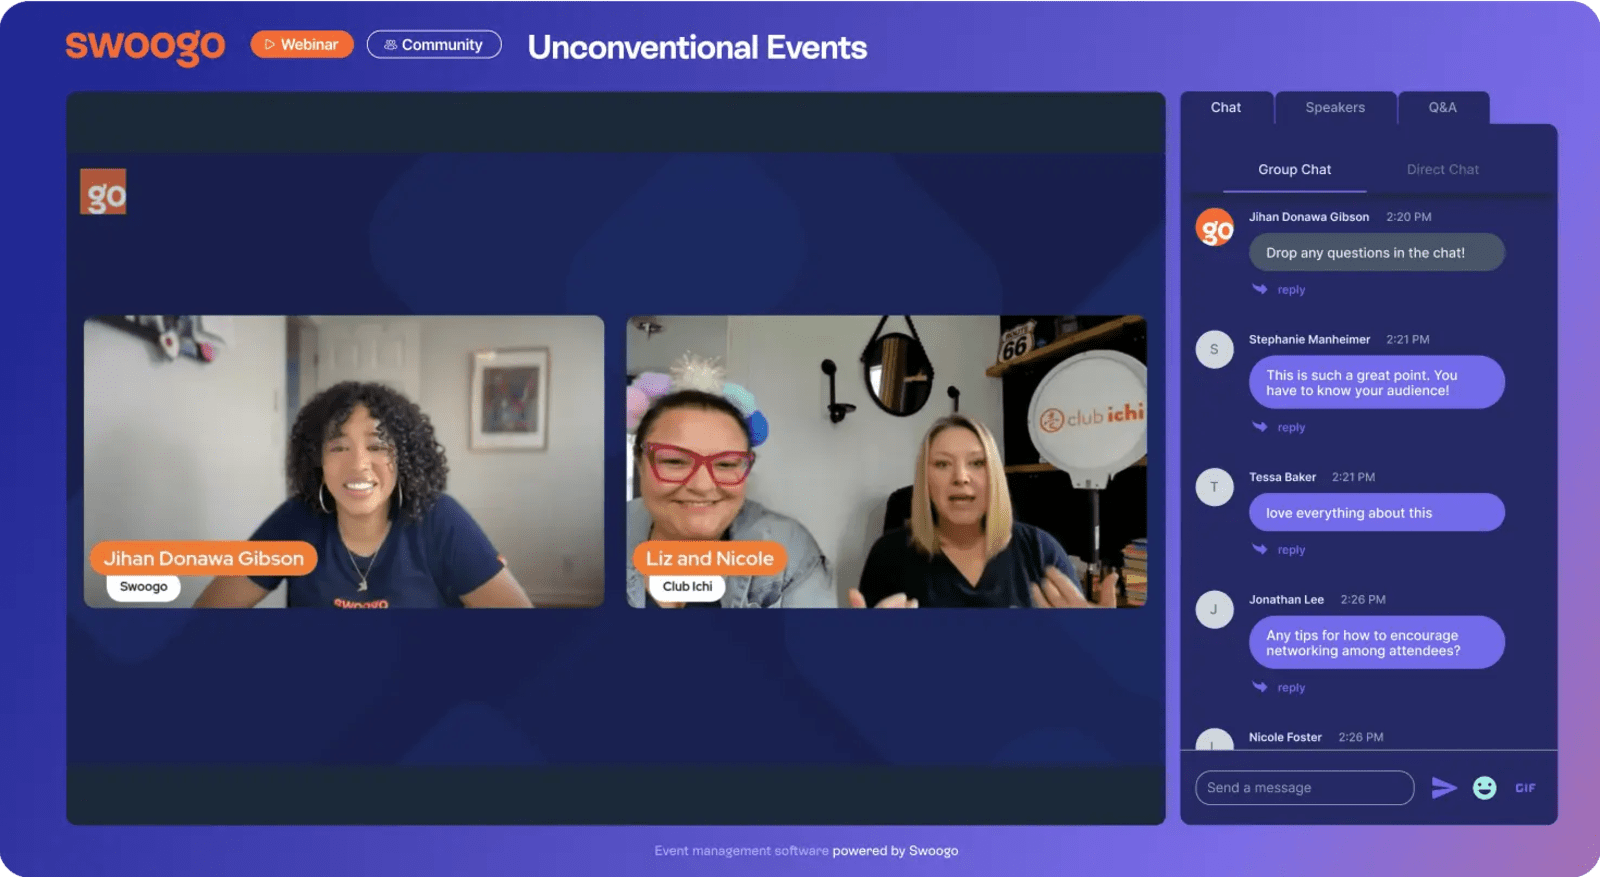Click Jonathan Lee's J avatar
1600x877 pixels.
click(1215, 609)
